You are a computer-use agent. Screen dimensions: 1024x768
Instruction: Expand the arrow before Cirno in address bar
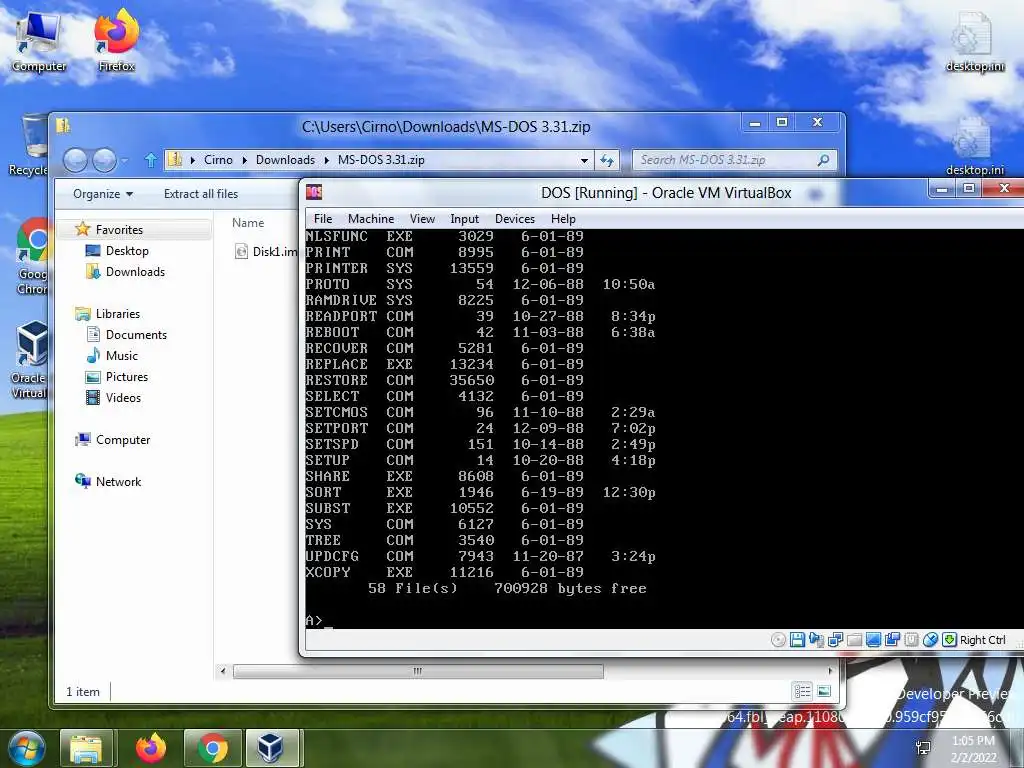click(193, 160)
